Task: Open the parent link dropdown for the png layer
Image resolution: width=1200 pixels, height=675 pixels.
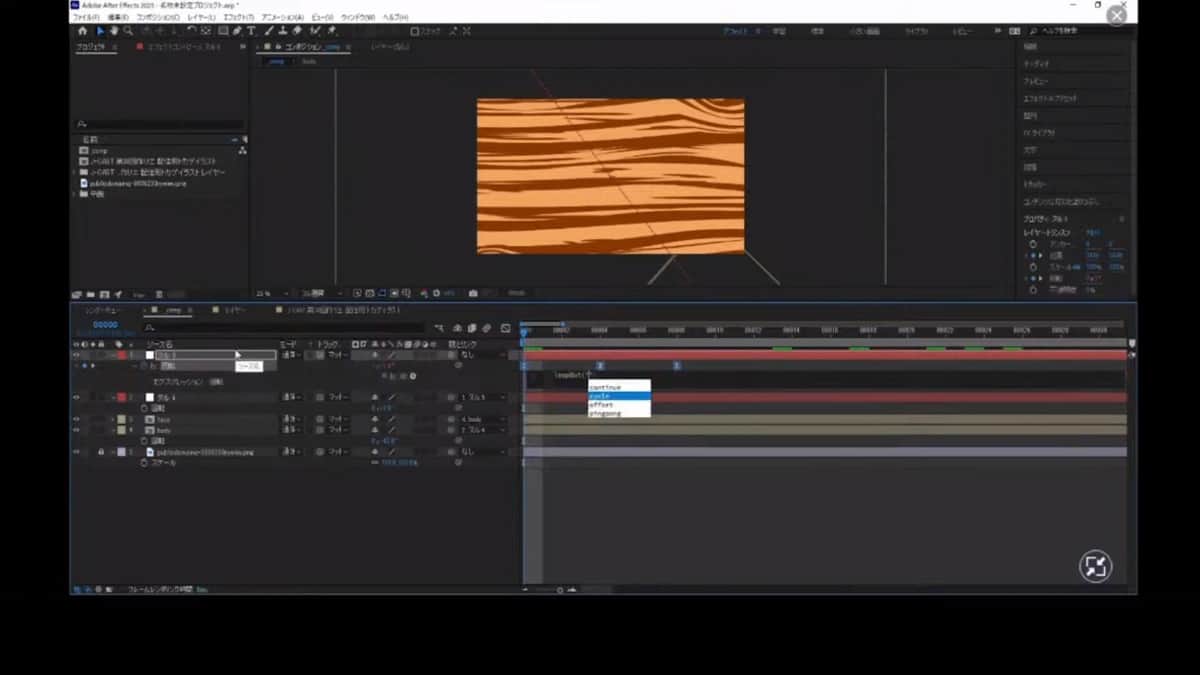Action: [482, 452]
